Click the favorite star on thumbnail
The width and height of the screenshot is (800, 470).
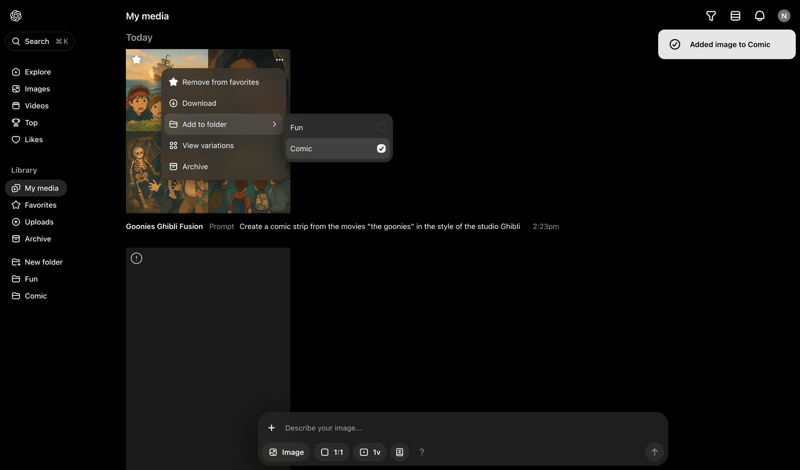pos(137,60)
